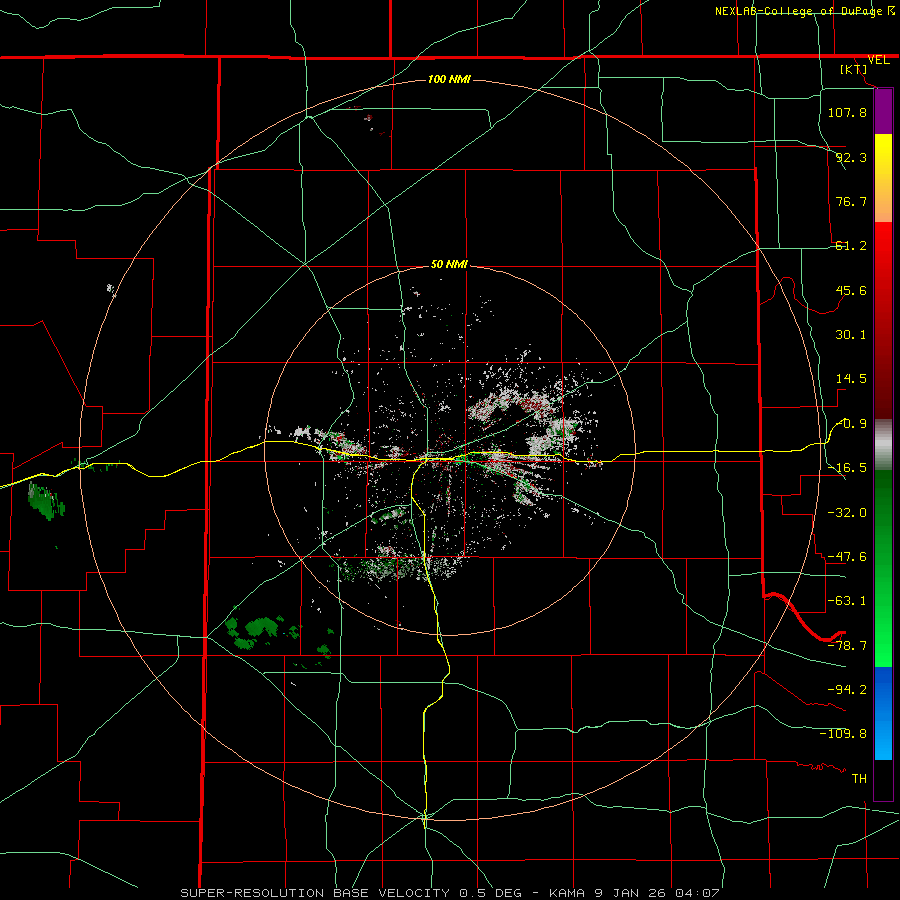Viewport: 900px width, 900px height.
Task: Click the 76.7 scale value
Action: (x=851, y=201)
